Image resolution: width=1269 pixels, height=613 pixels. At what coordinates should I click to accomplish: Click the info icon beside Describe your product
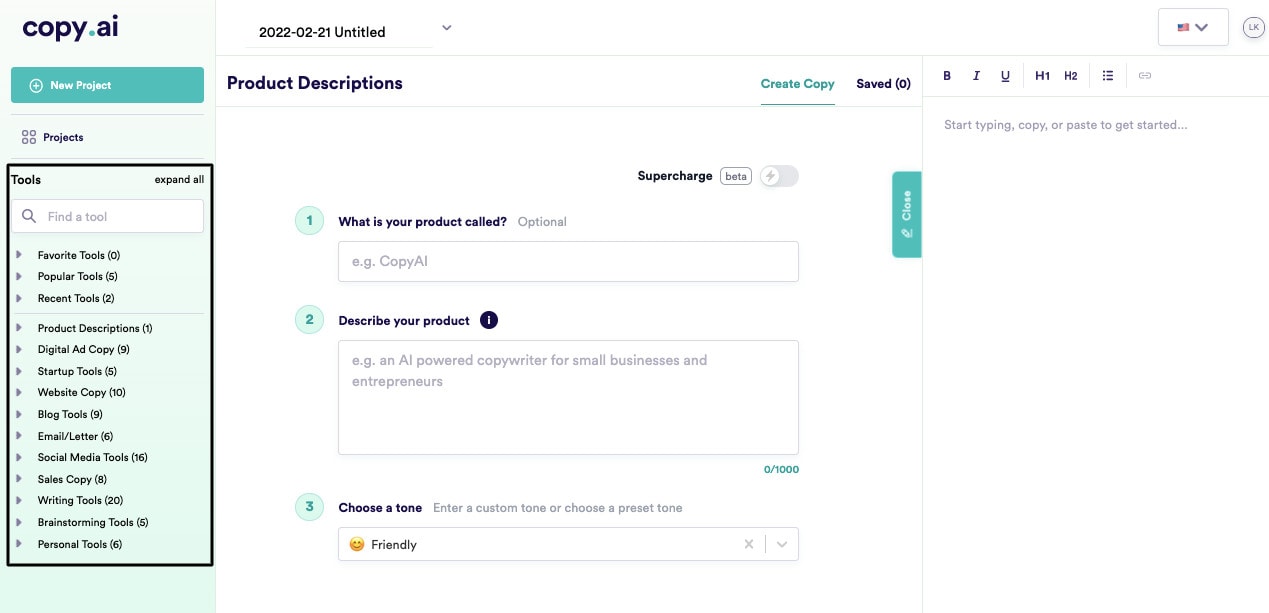click(x=488, y=320)
